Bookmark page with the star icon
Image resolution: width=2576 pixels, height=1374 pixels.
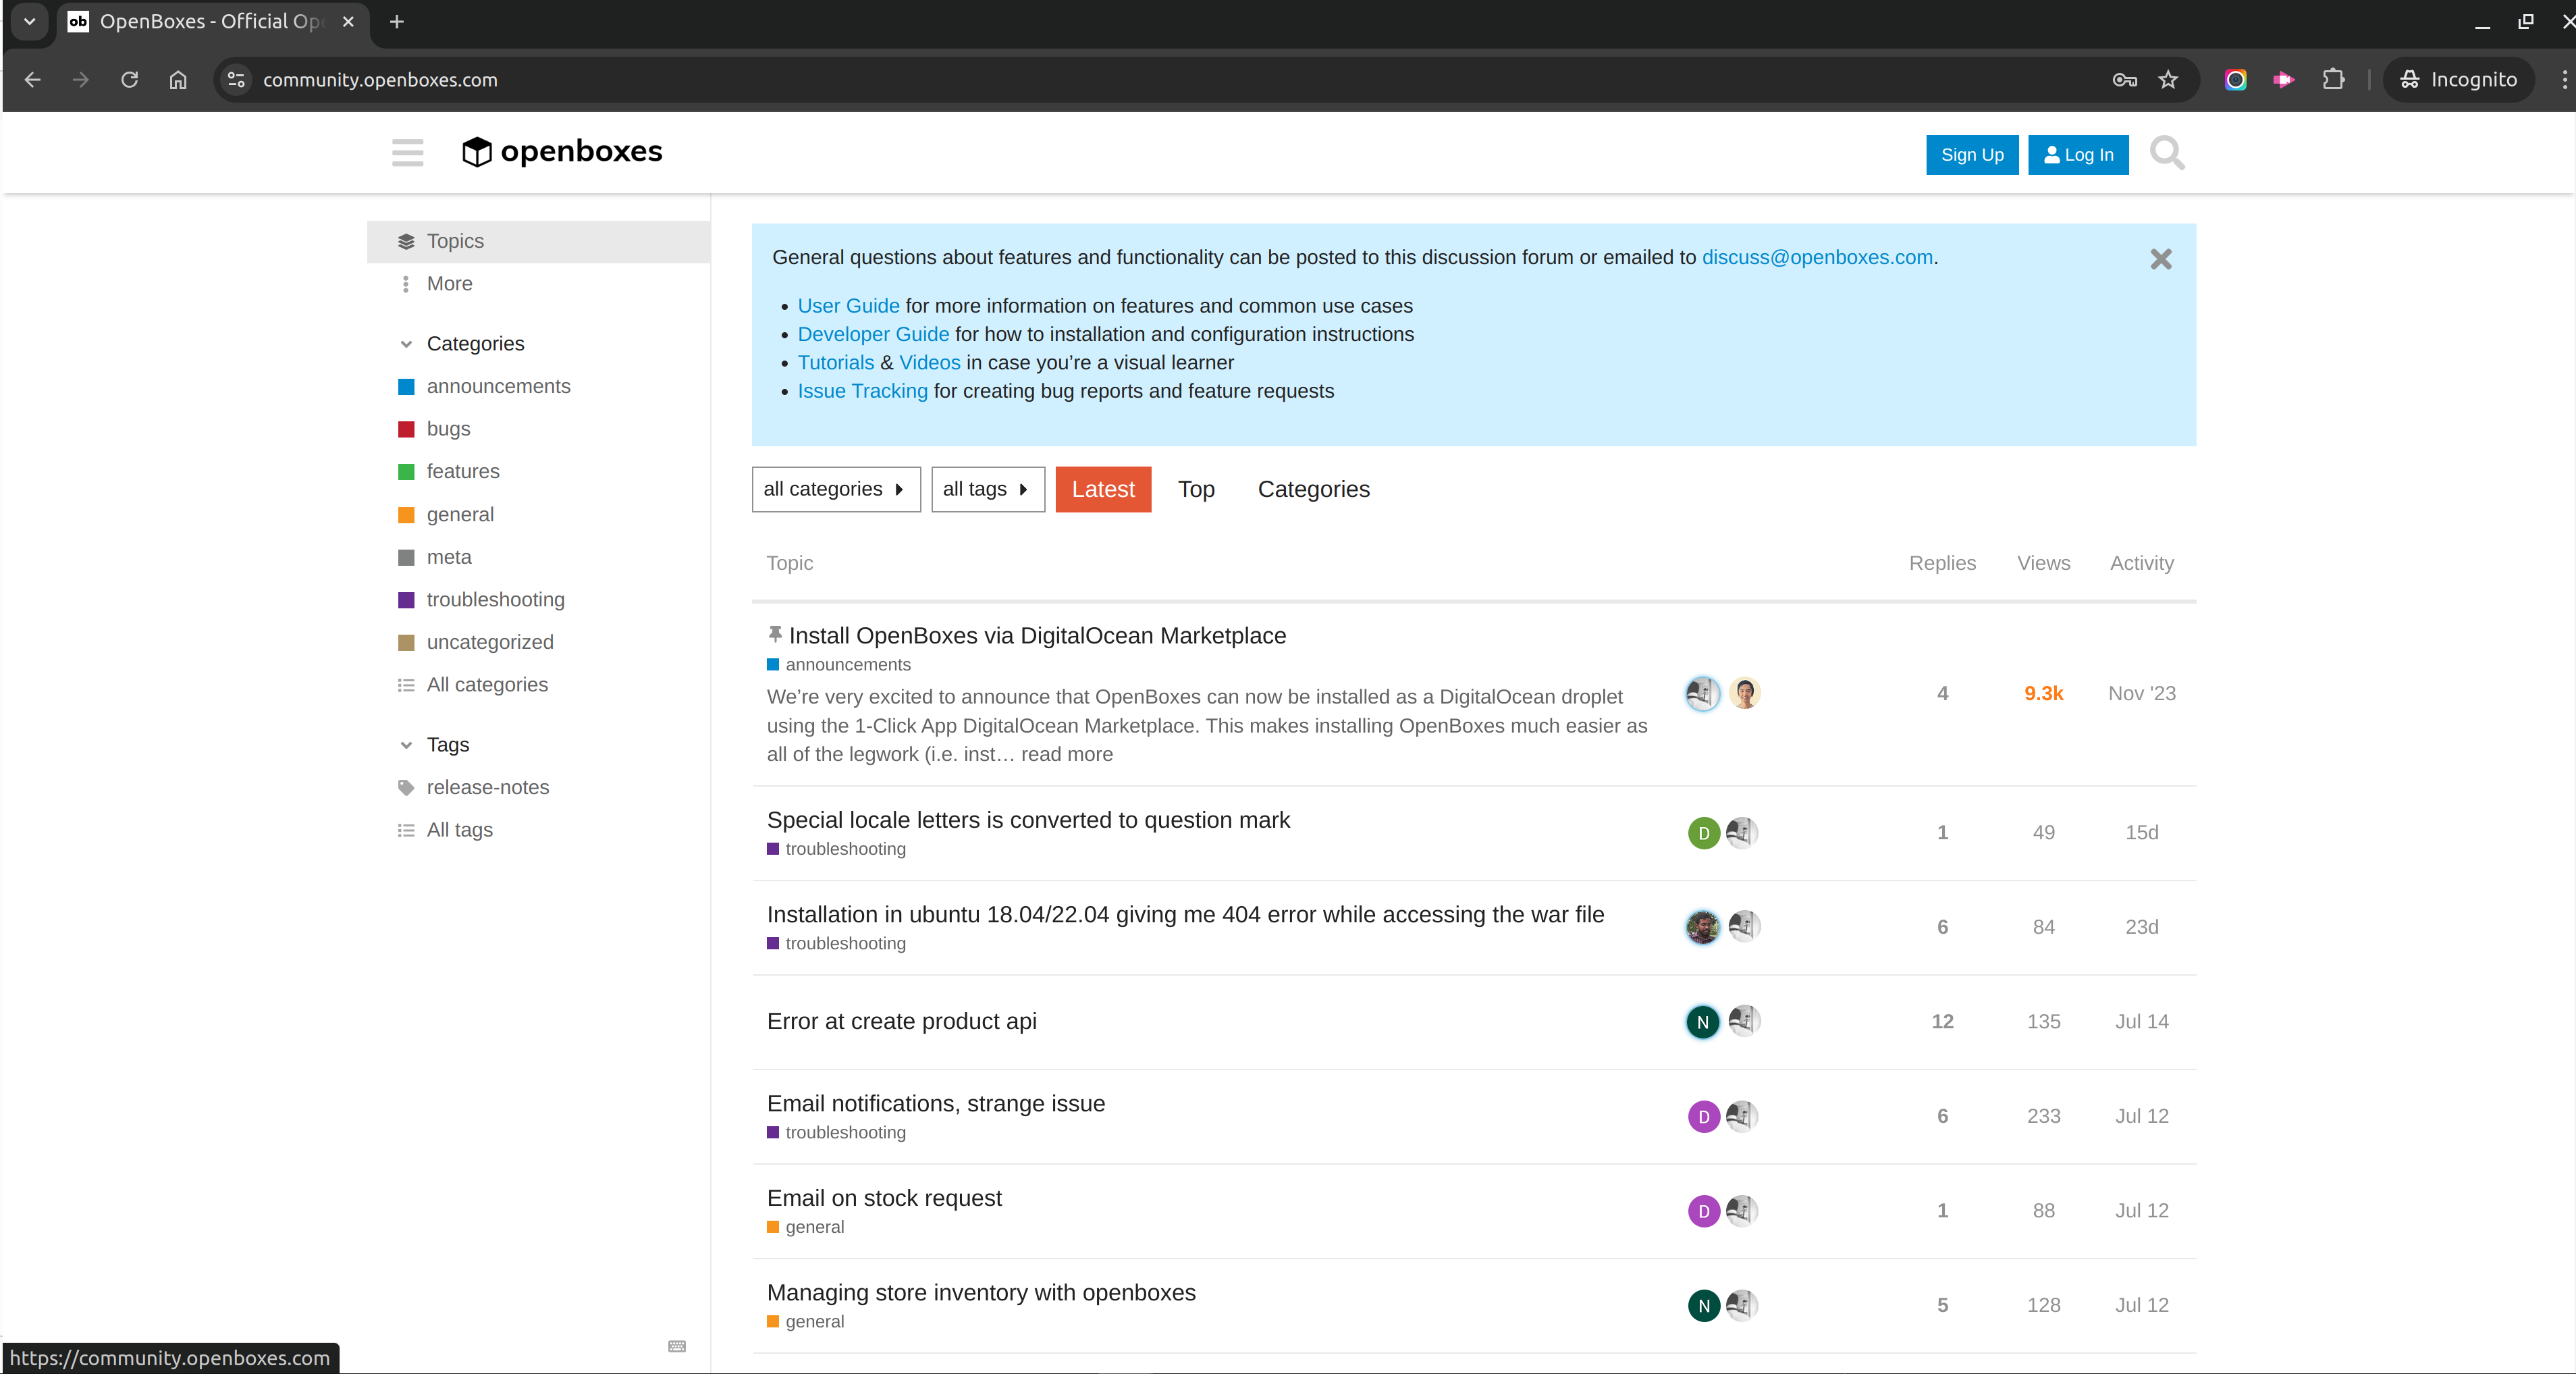click(x=2167, y=80)
